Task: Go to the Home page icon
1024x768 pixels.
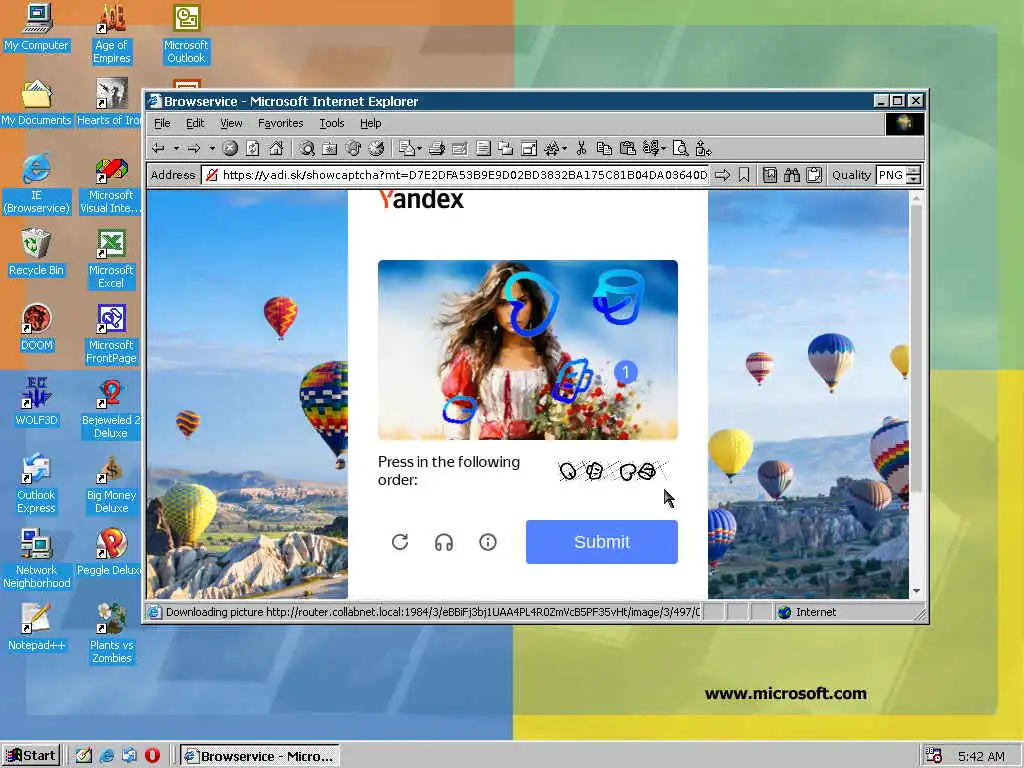Action: (276, 149)
